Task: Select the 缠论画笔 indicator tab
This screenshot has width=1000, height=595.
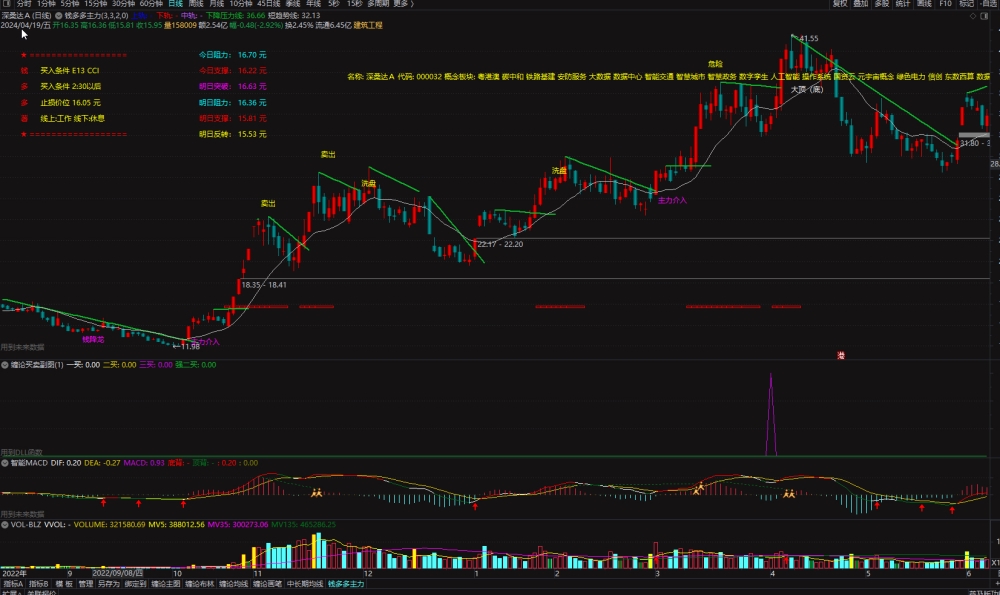Action: coord(267,584)
